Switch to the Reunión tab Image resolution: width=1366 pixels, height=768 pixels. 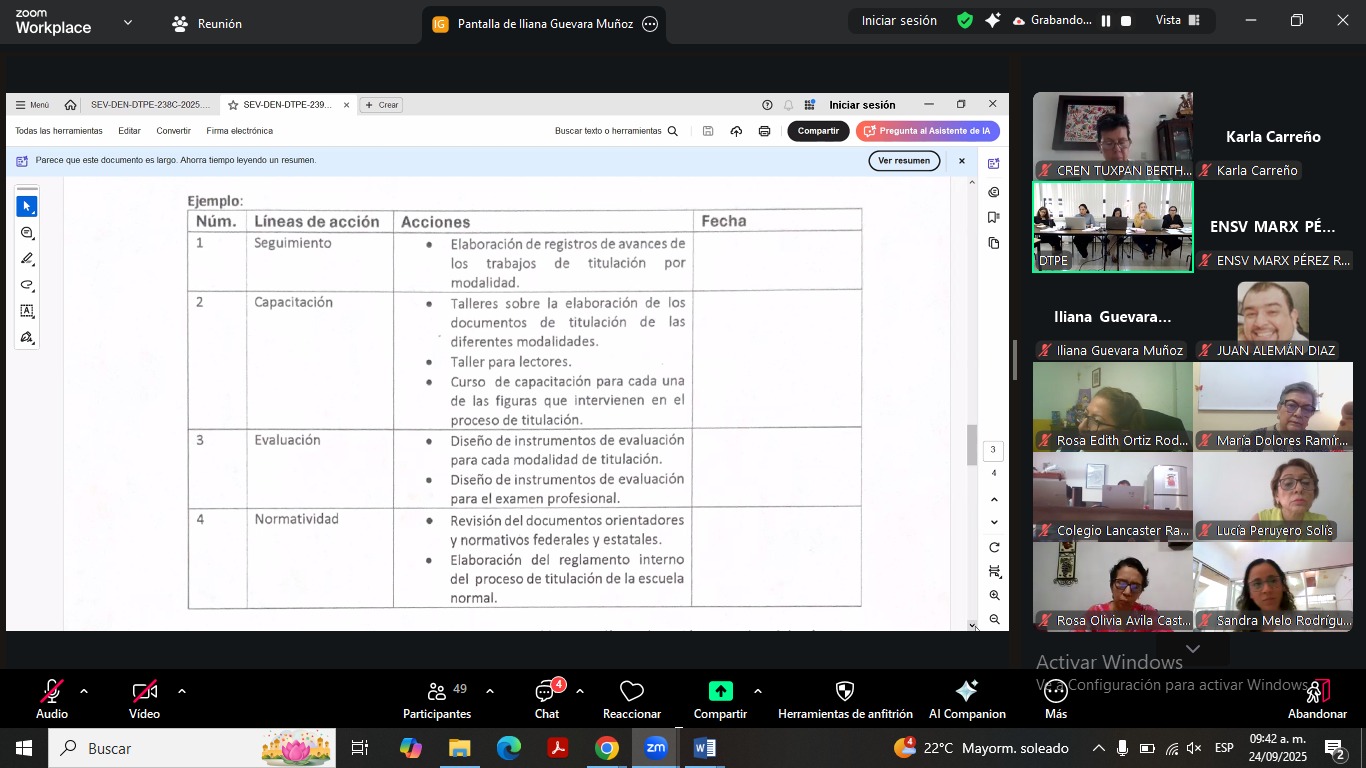pyautogui.click(x=207, y=23)
